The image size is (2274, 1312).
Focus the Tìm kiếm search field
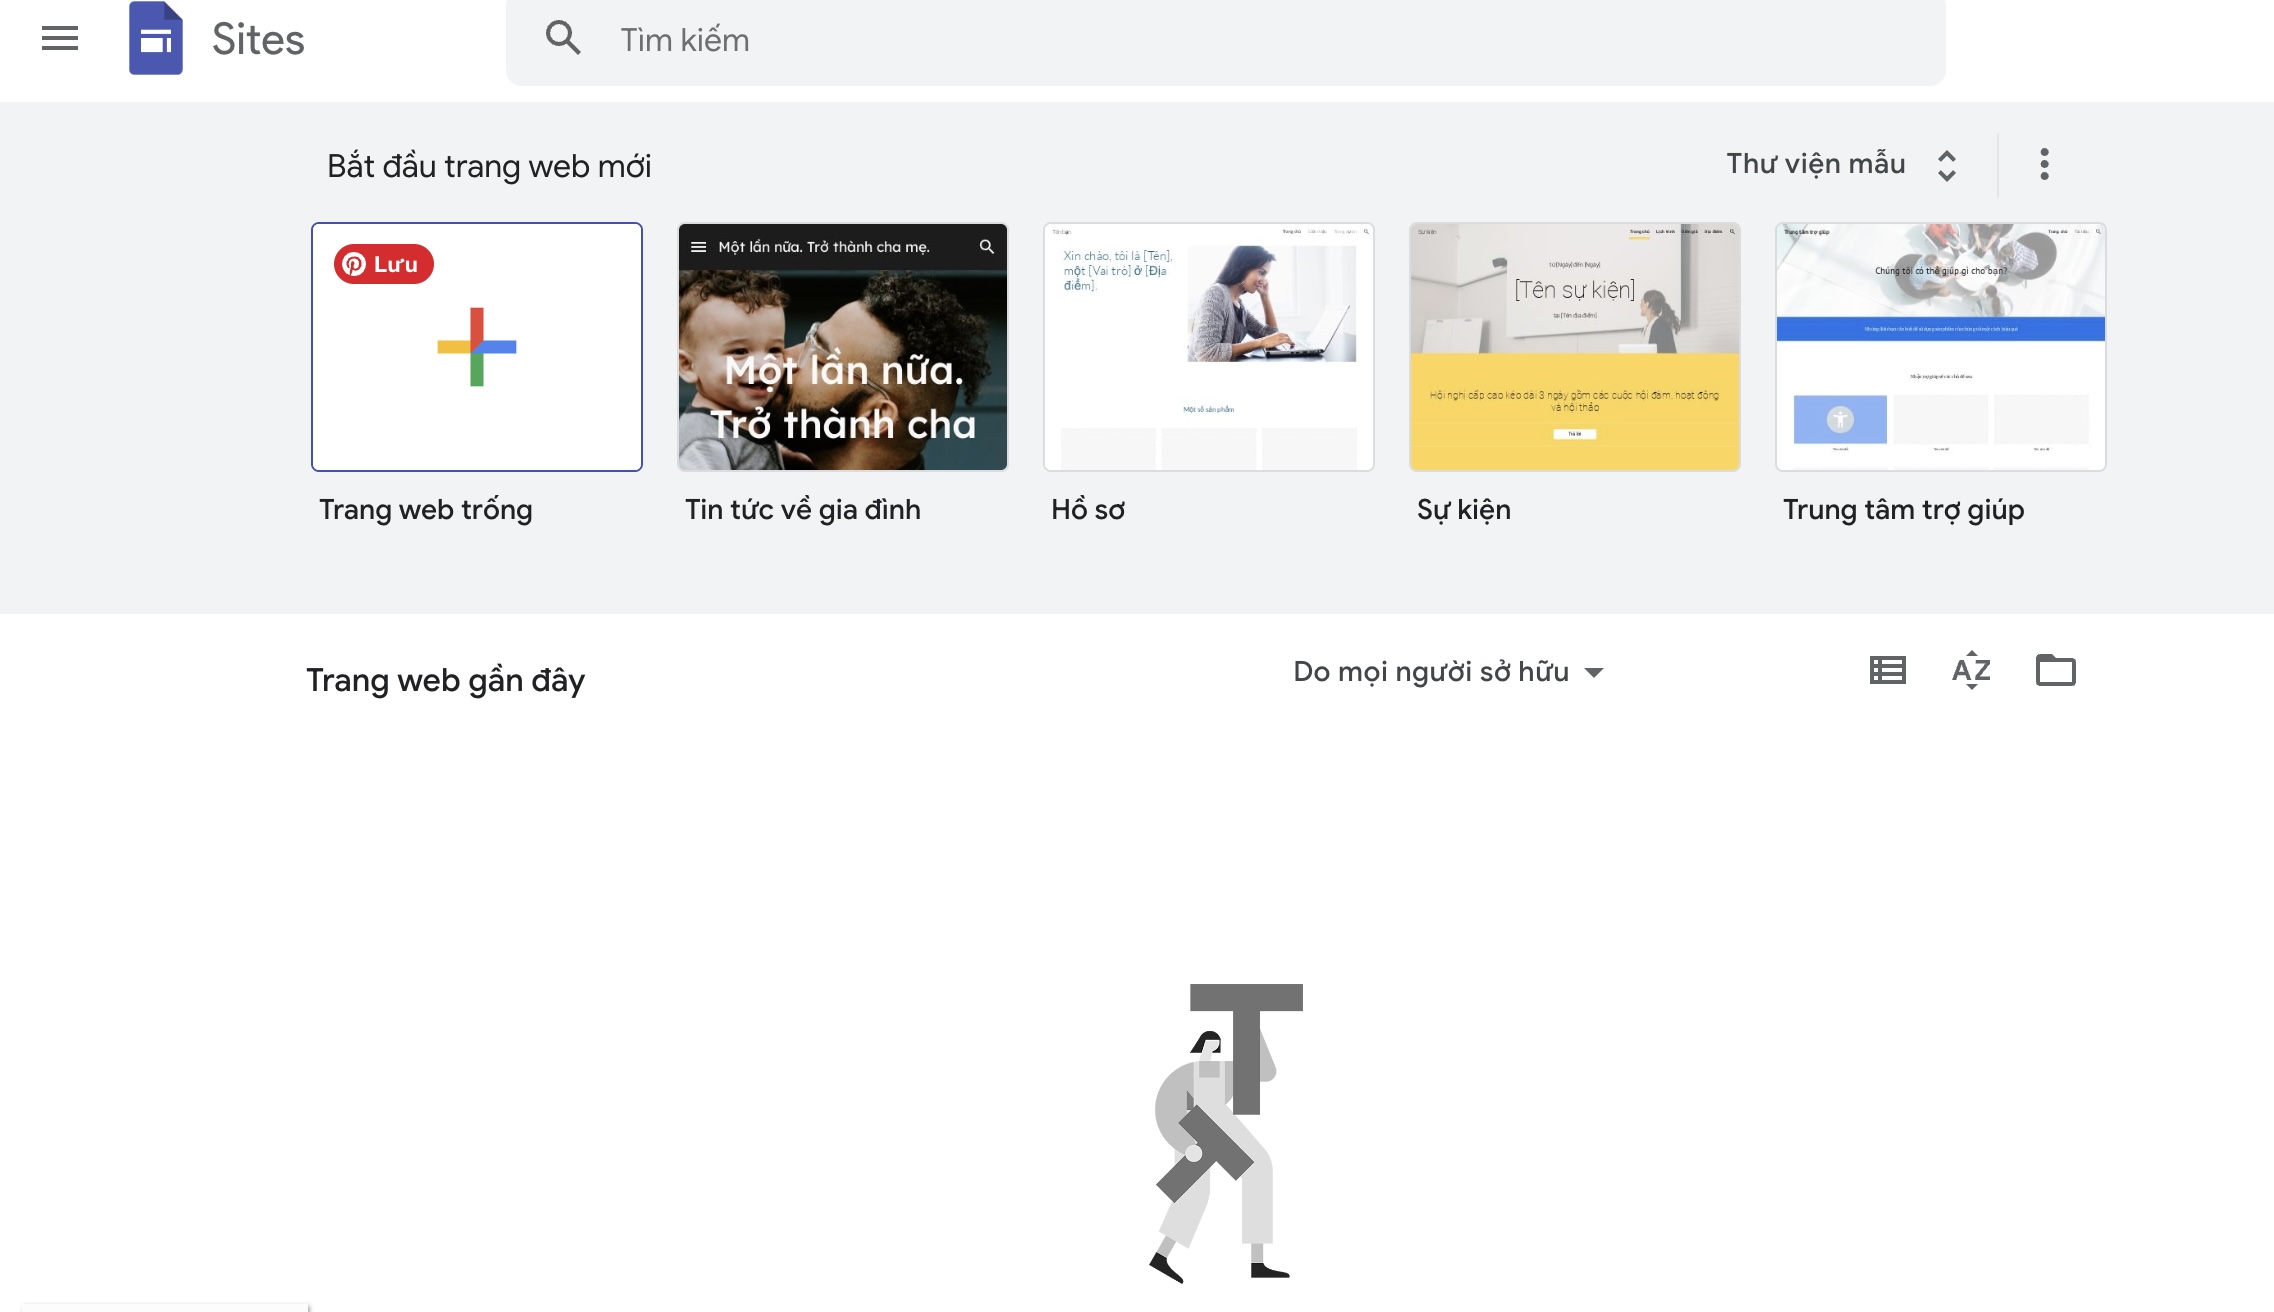coord(1225,40)
